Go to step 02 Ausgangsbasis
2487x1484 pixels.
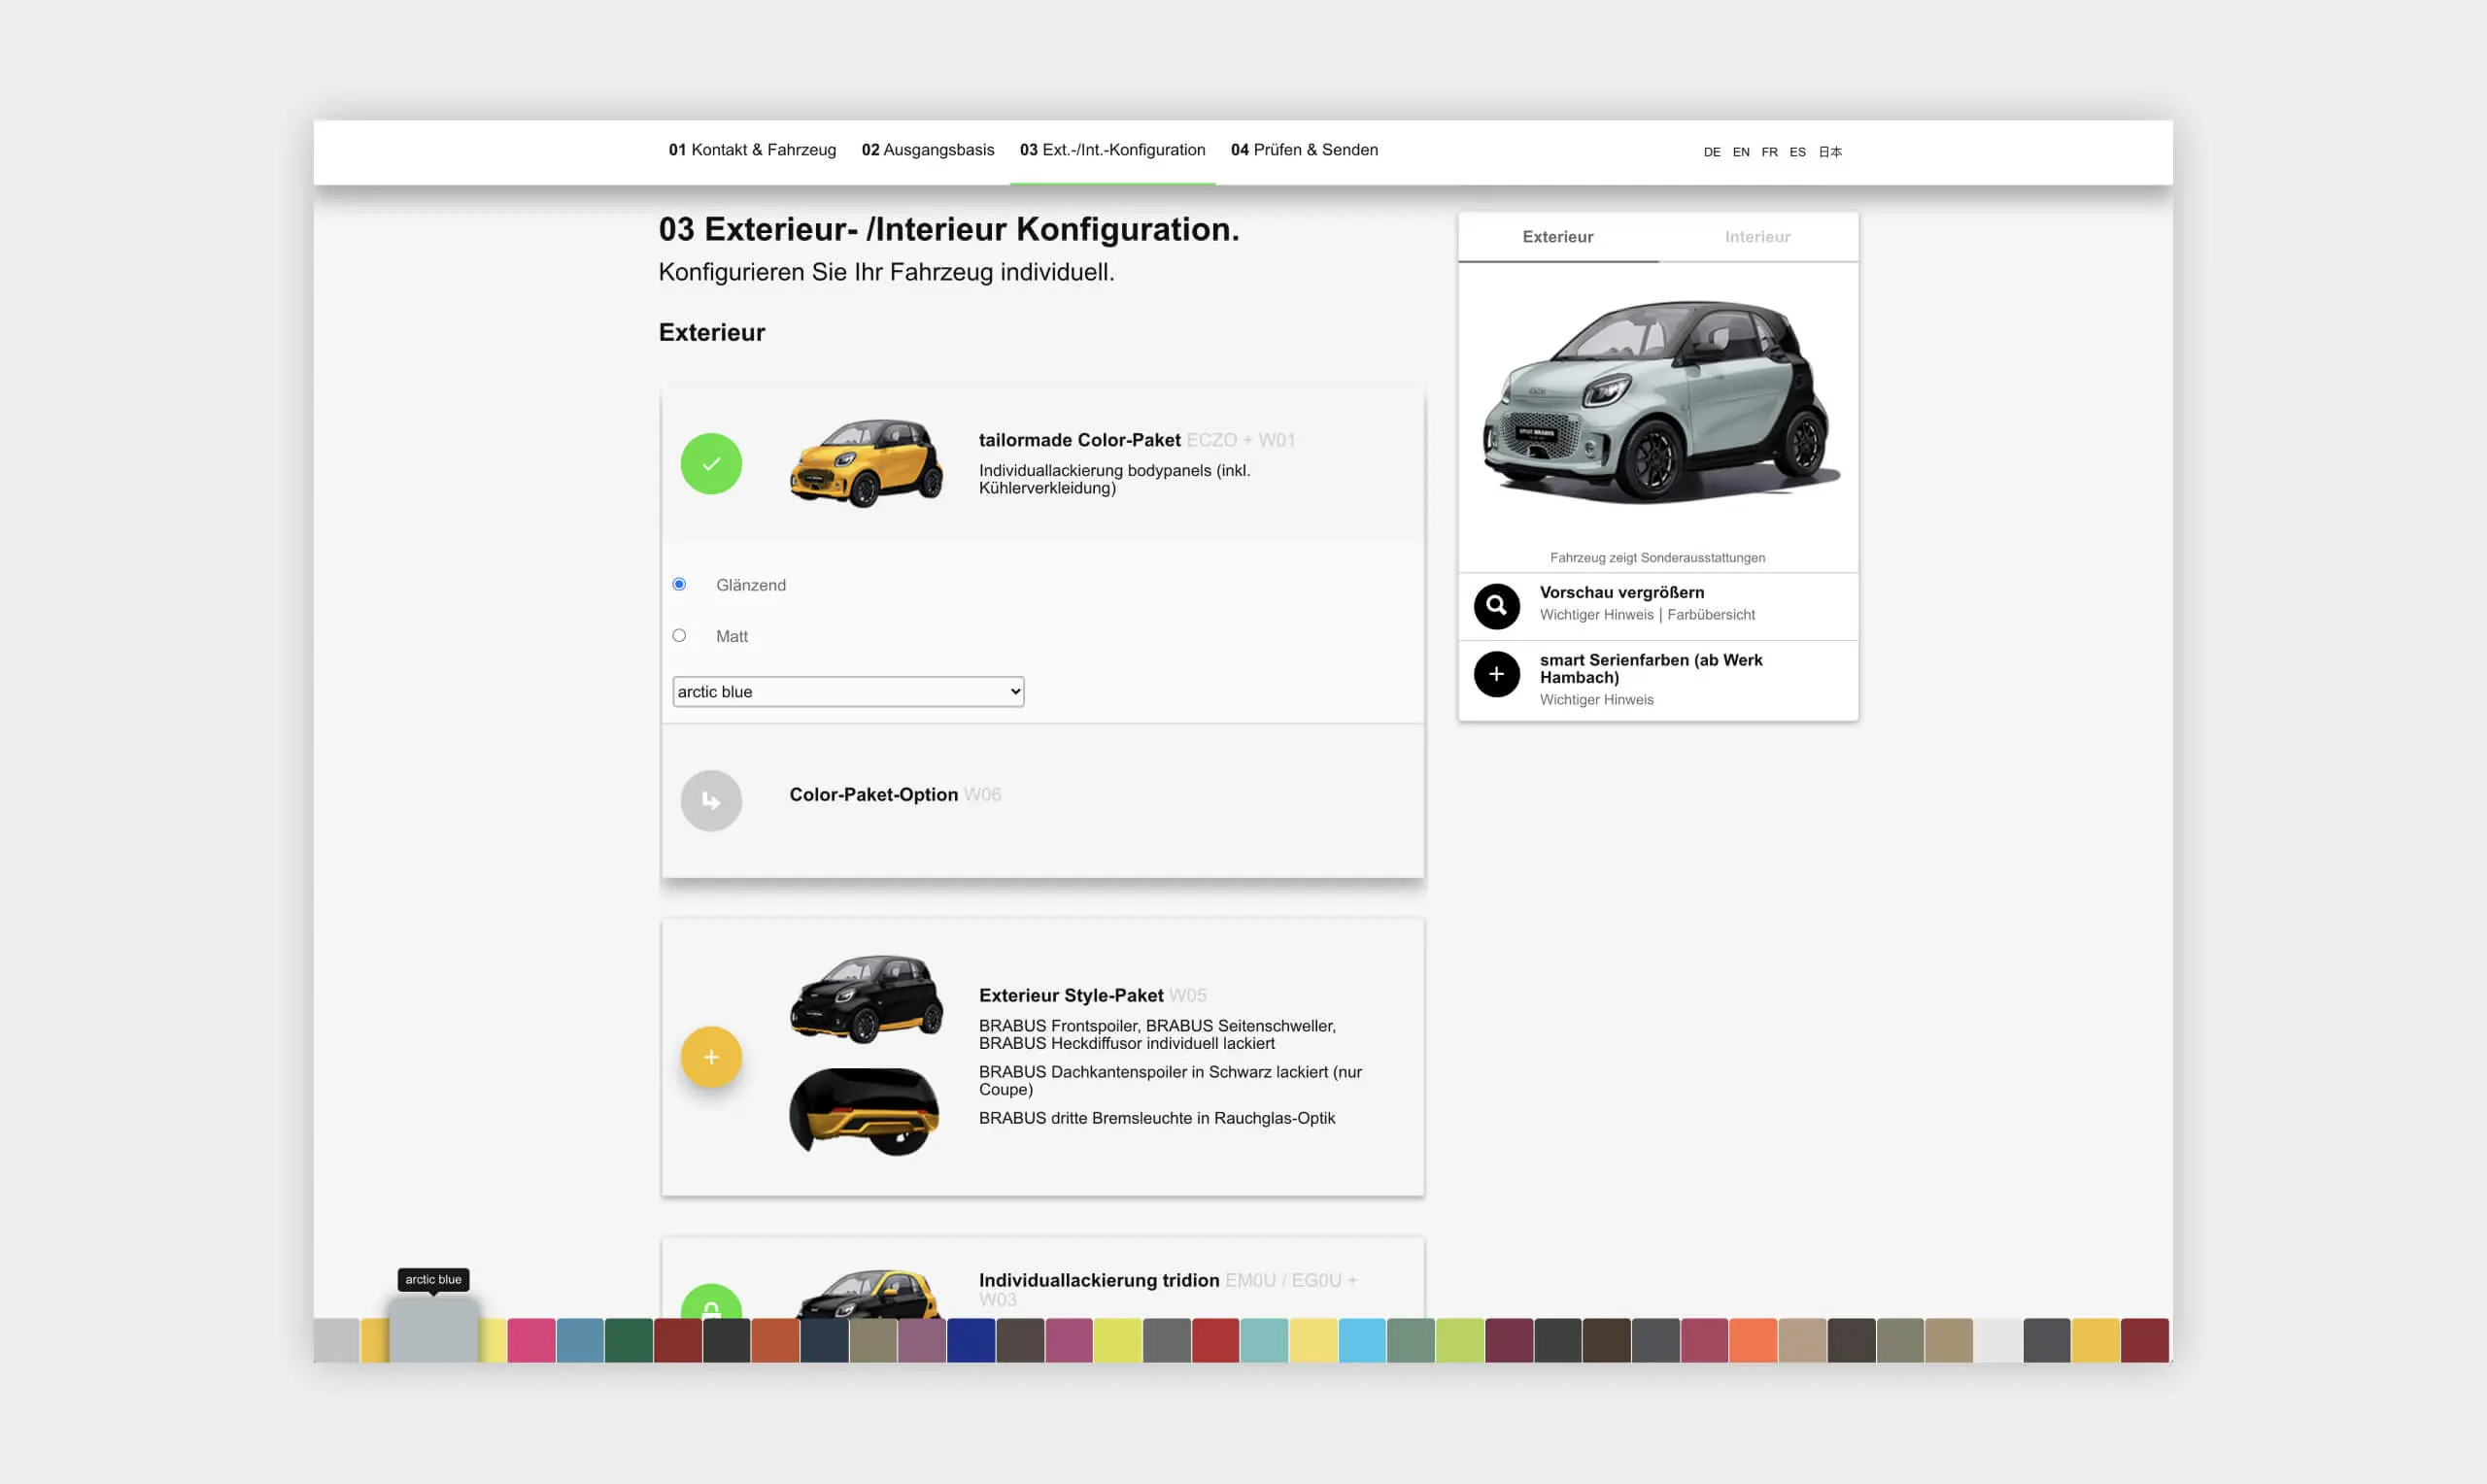click(928, 150)
